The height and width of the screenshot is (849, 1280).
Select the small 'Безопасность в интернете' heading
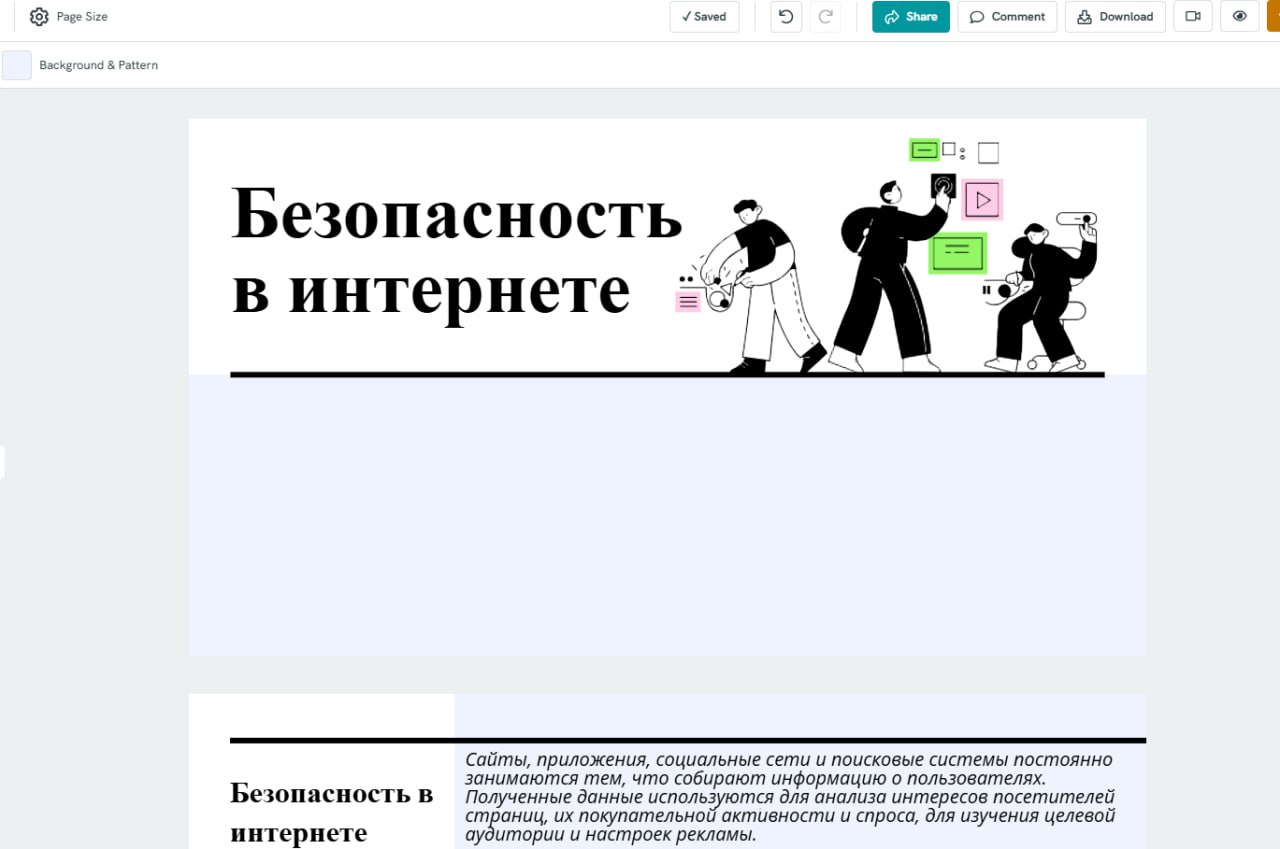click(x=331, y=812)
